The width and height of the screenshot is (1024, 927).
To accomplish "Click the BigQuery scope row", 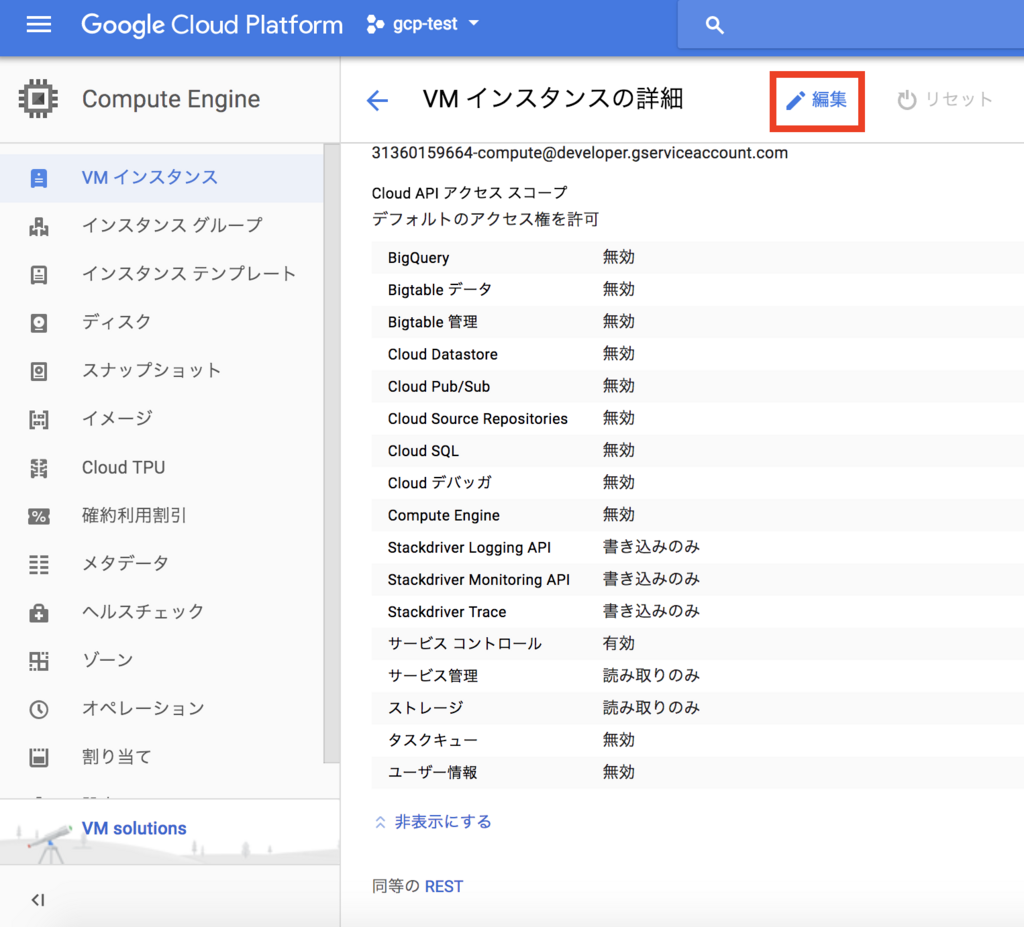I will [x=697, y=257].
